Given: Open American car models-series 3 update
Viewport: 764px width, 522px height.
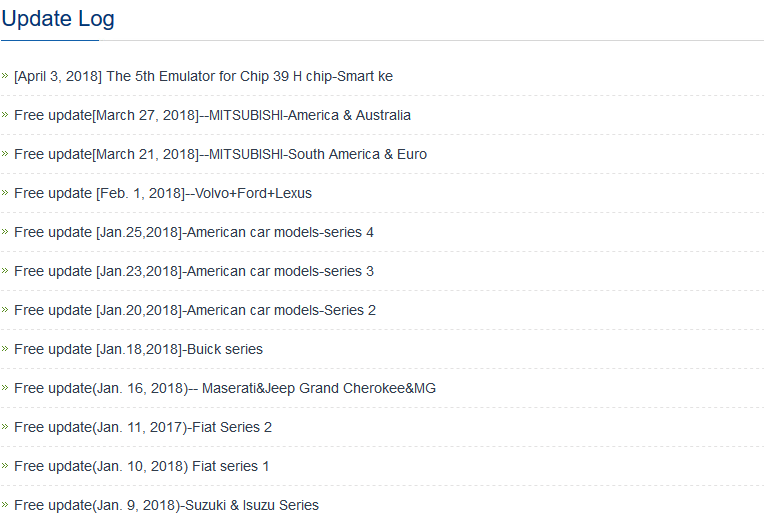Looking at the screenshot, I should (x=194, y=271).
